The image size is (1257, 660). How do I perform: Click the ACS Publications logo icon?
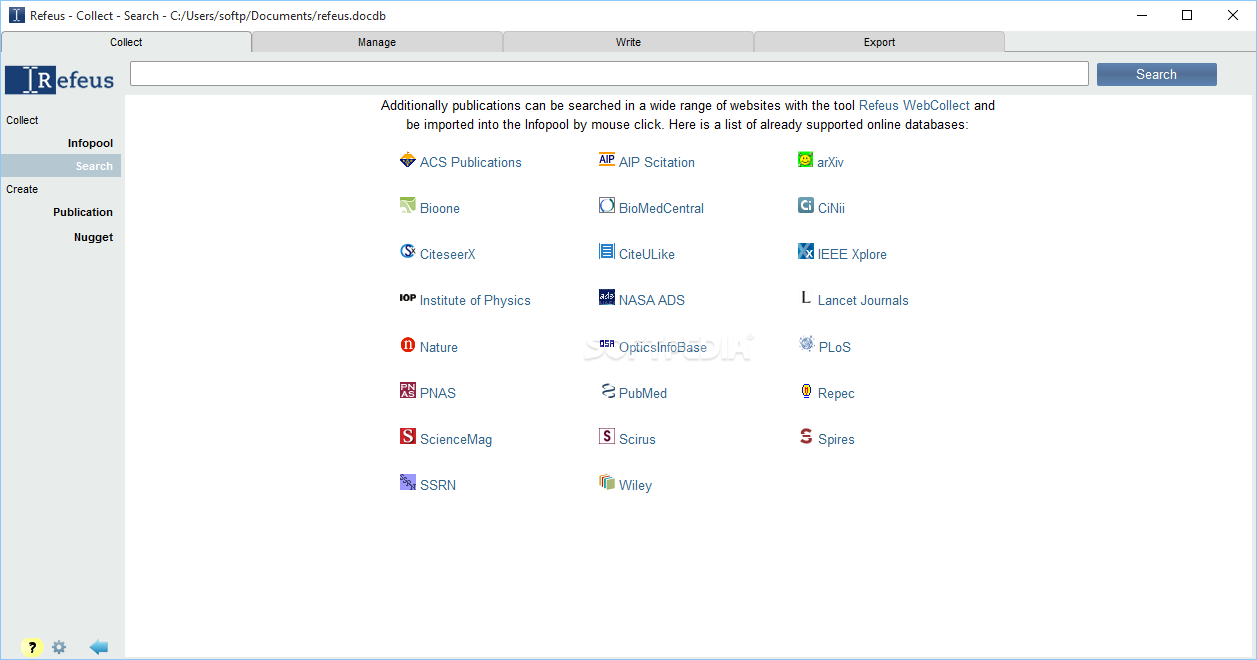tap(407, 160)
